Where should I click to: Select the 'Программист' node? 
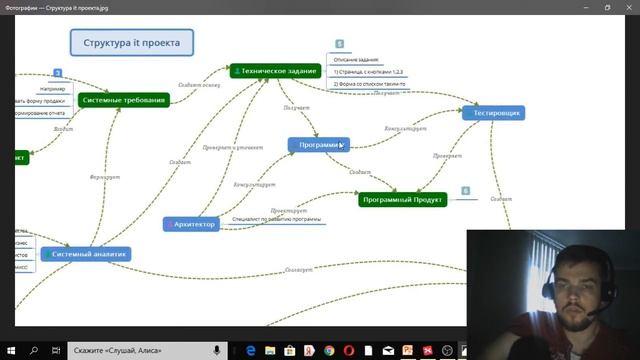point(319,145)
